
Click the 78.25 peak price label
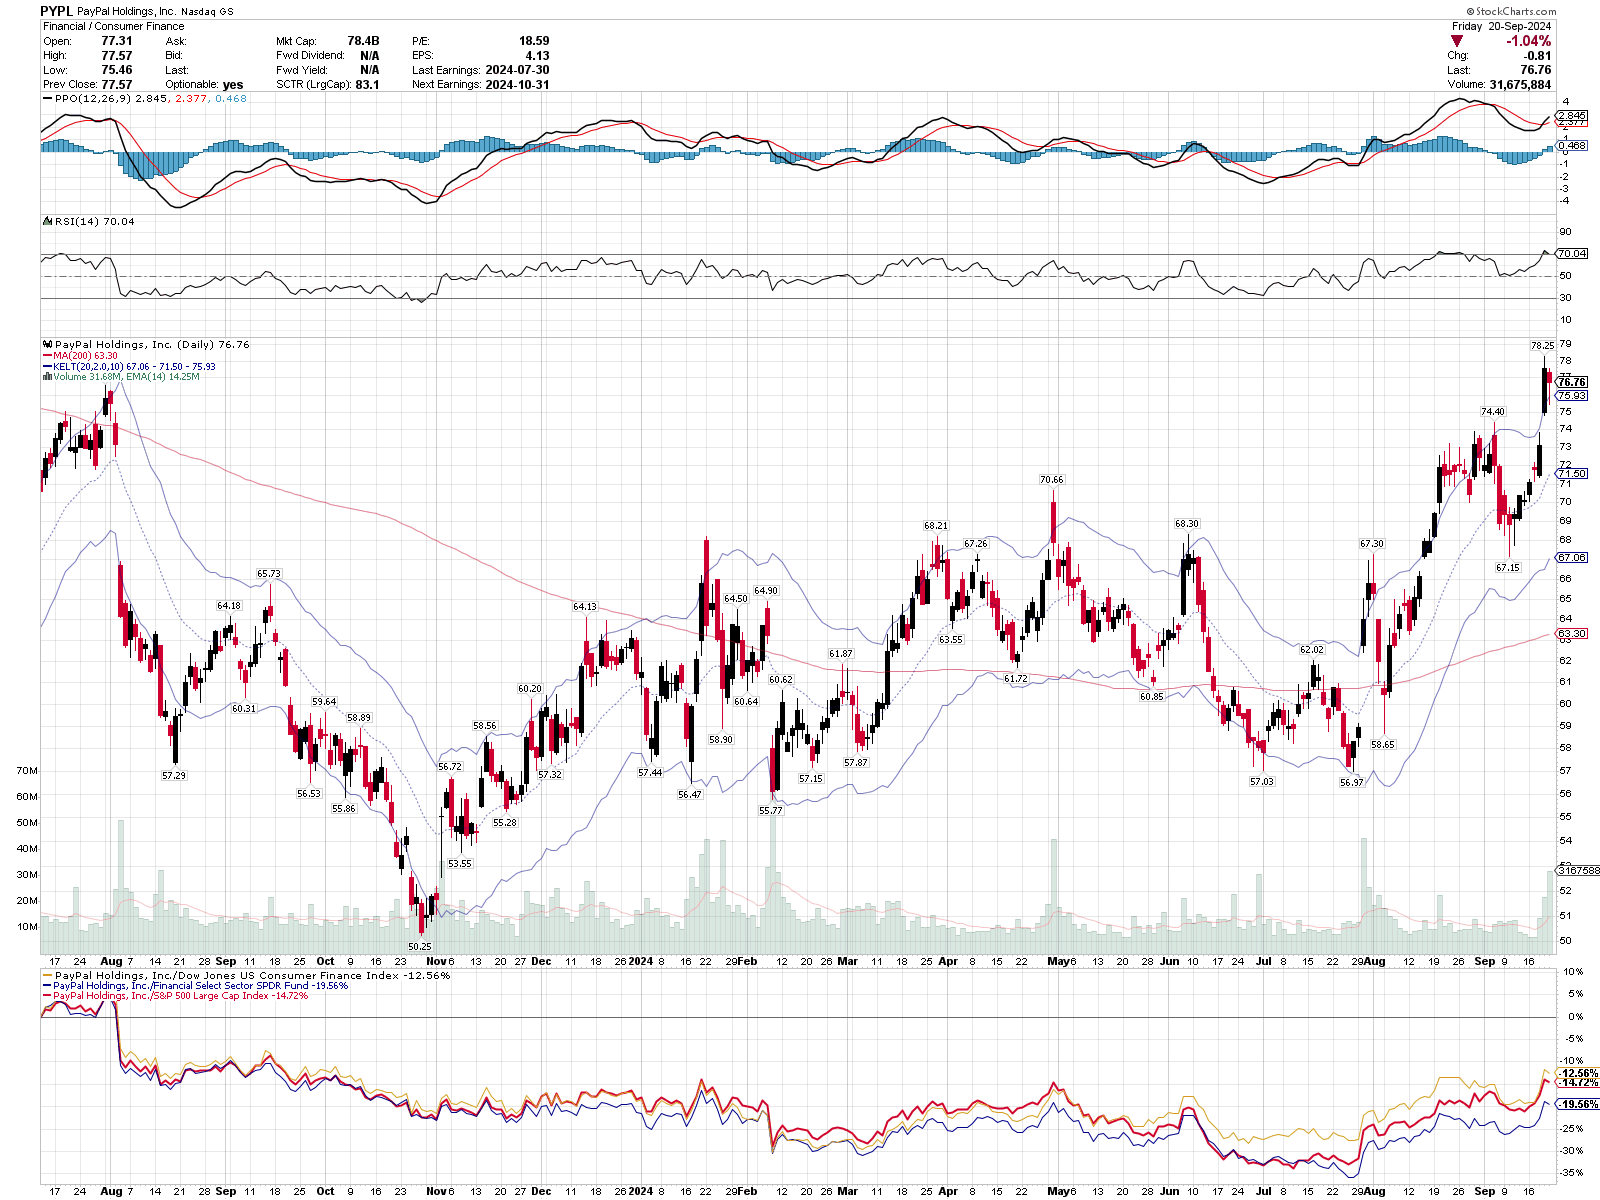point(1542,346)
